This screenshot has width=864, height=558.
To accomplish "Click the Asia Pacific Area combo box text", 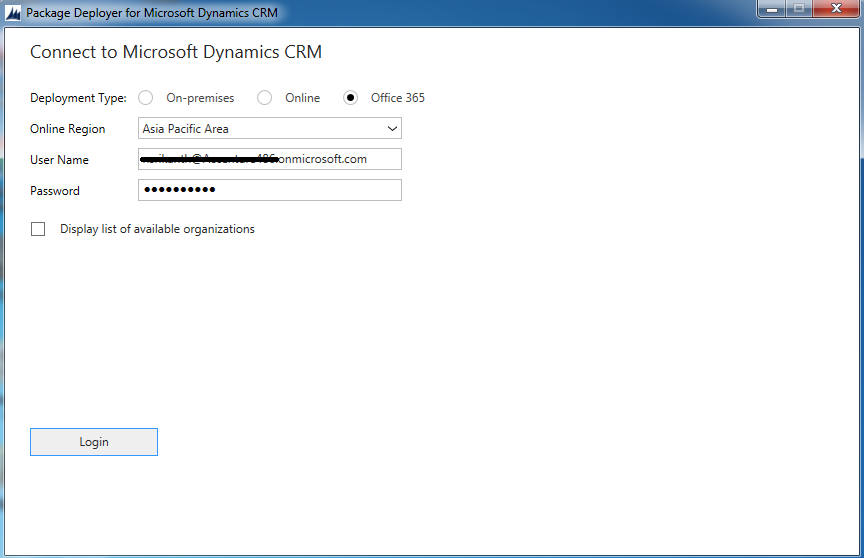I will (186, 129).
